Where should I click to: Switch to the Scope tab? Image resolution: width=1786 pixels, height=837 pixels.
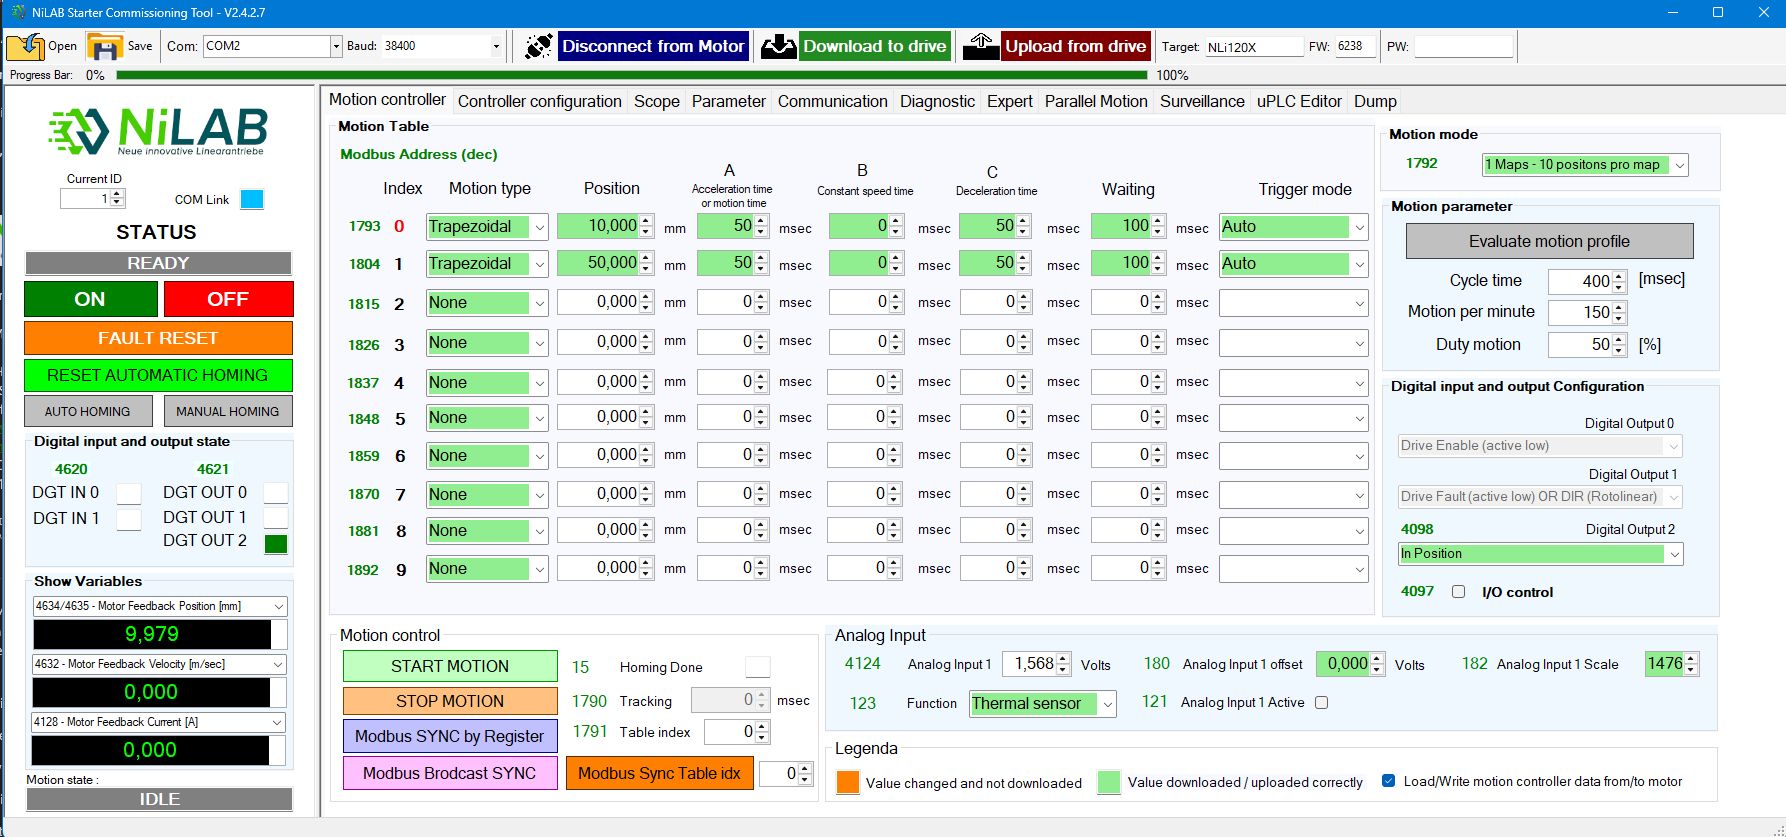click(656, 101)
